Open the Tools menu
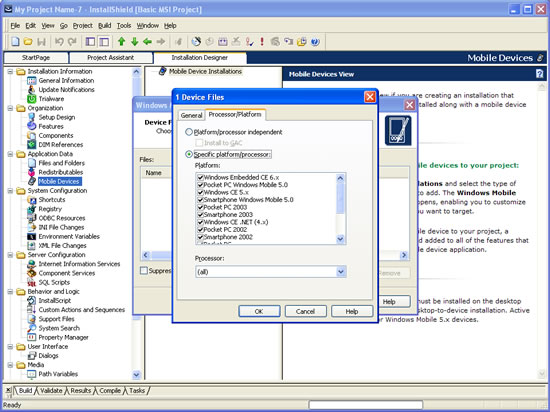 click(x=124, y=26)
